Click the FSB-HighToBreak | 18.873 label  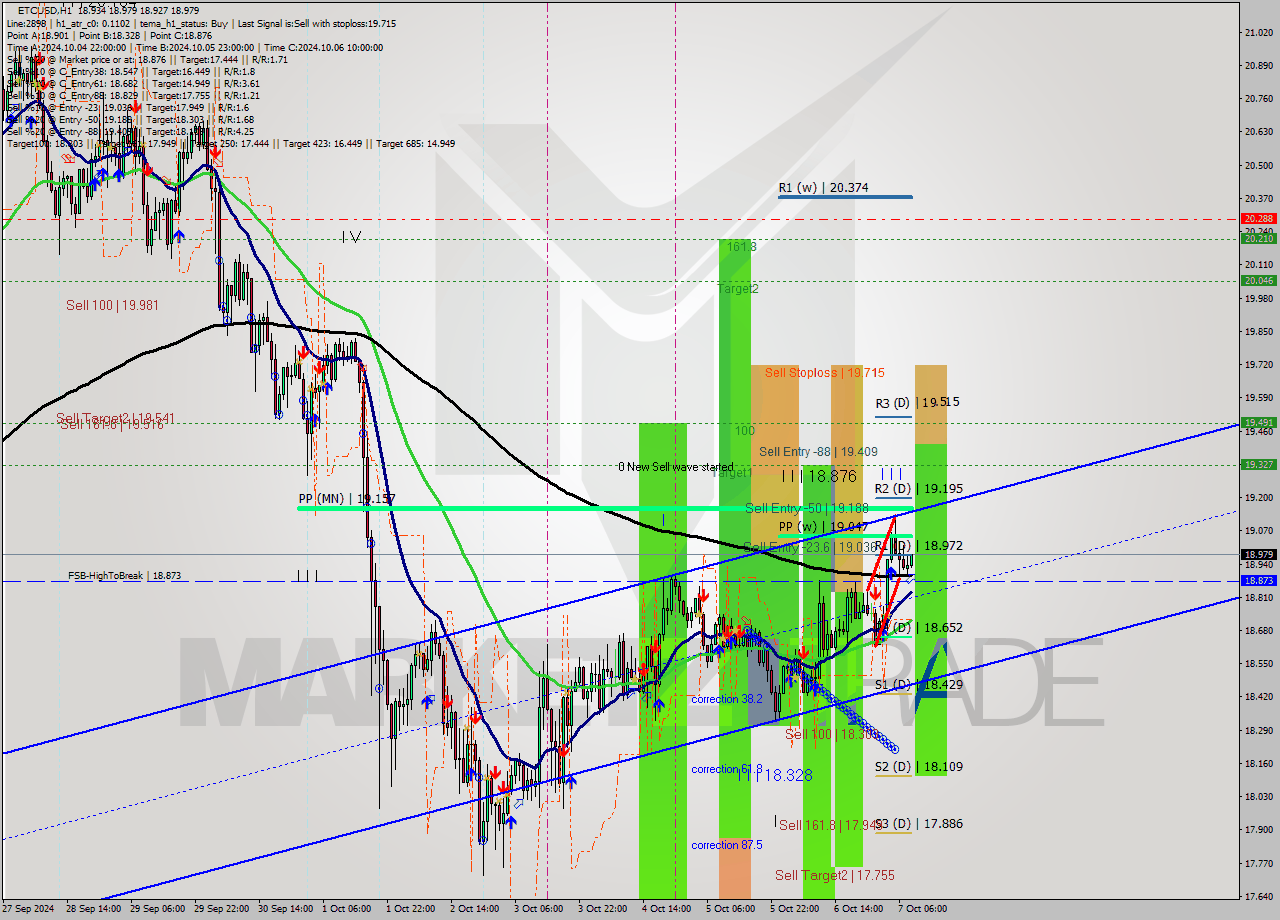point(124,576)
